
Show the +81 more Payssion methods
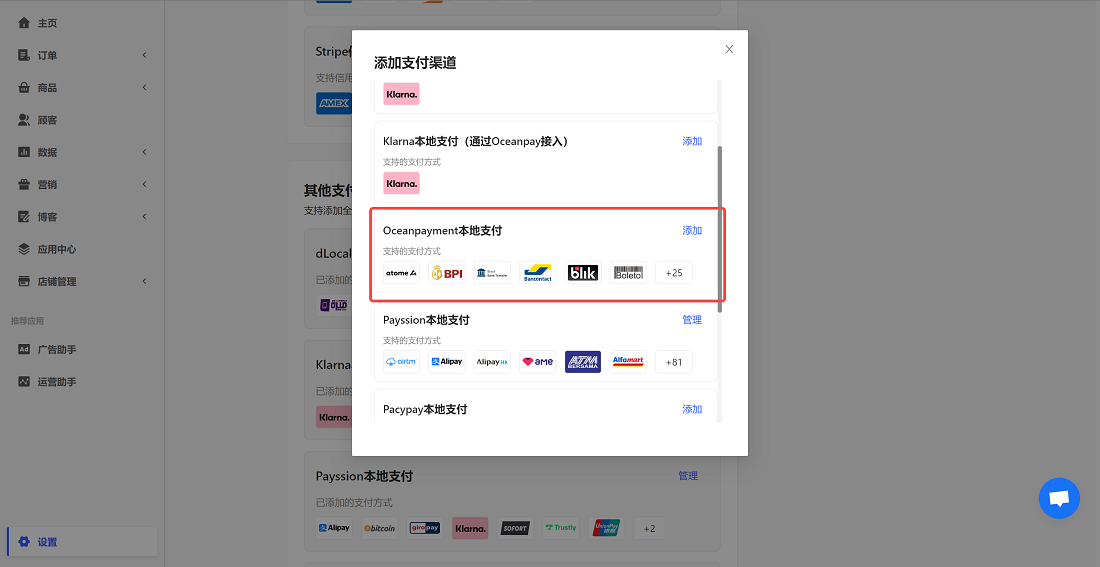[674, 362]
